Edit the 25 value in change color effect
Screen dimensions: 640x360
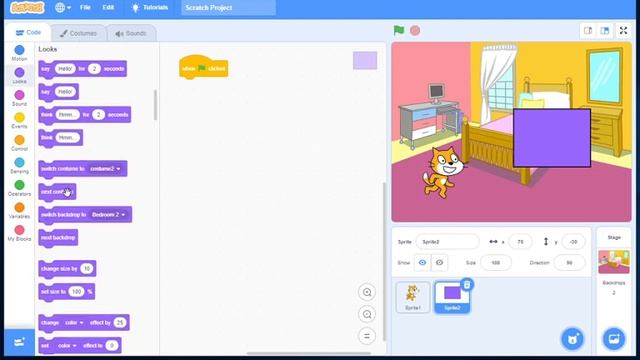(120, 322)
